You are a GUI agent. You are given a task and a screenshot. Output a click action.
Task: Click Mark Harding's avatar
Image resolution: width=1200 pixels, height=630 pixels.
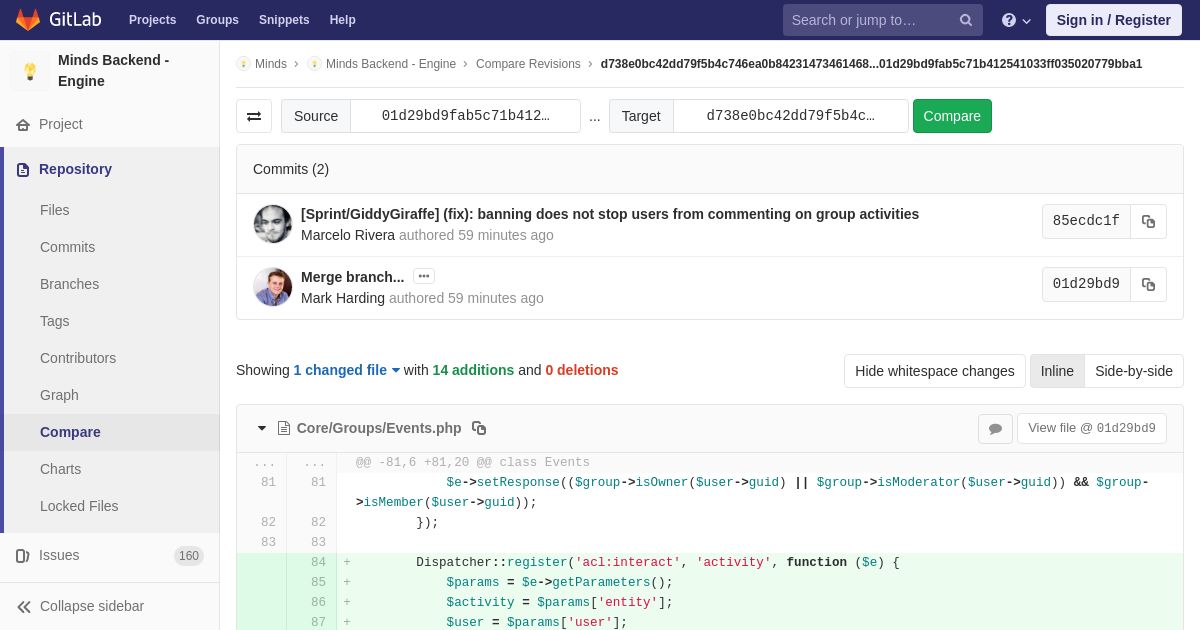tap(273, 287)
